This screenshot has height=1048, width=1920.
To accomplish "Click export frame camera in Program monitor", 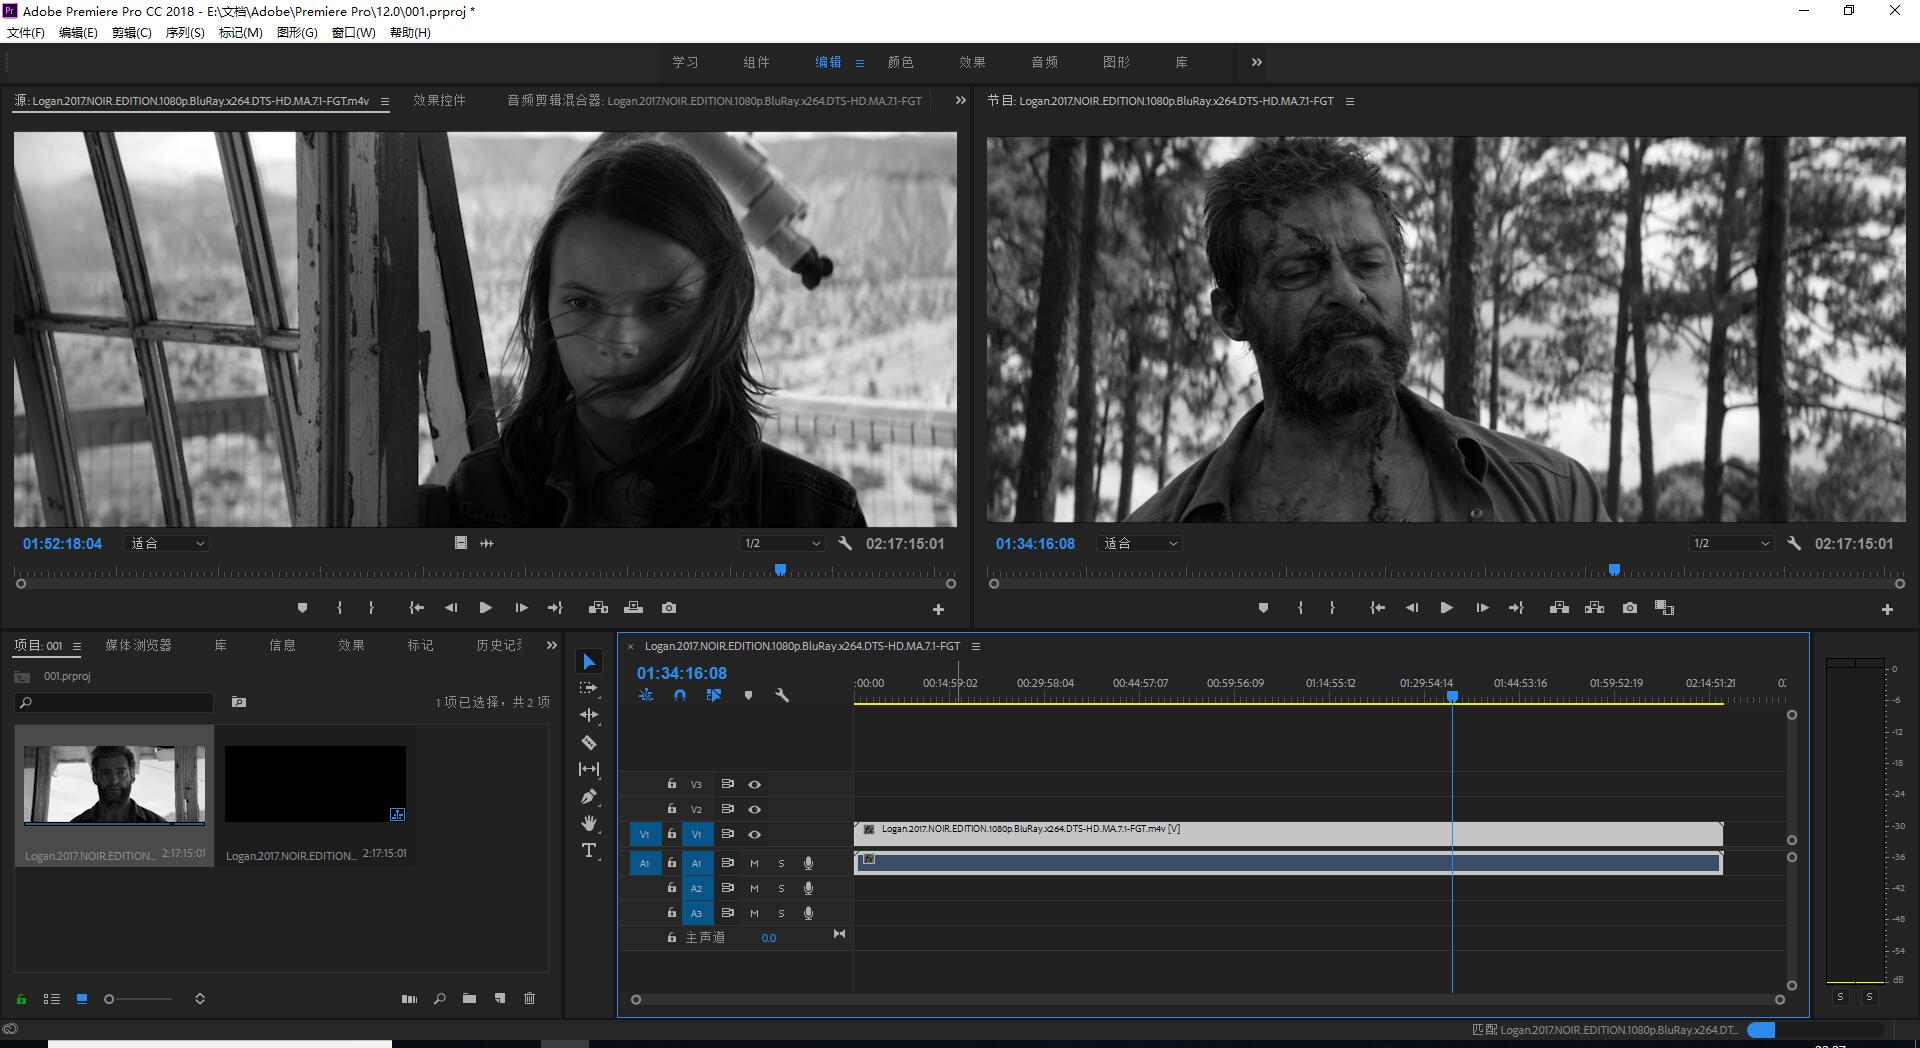I will click(x=1630, y=608).
